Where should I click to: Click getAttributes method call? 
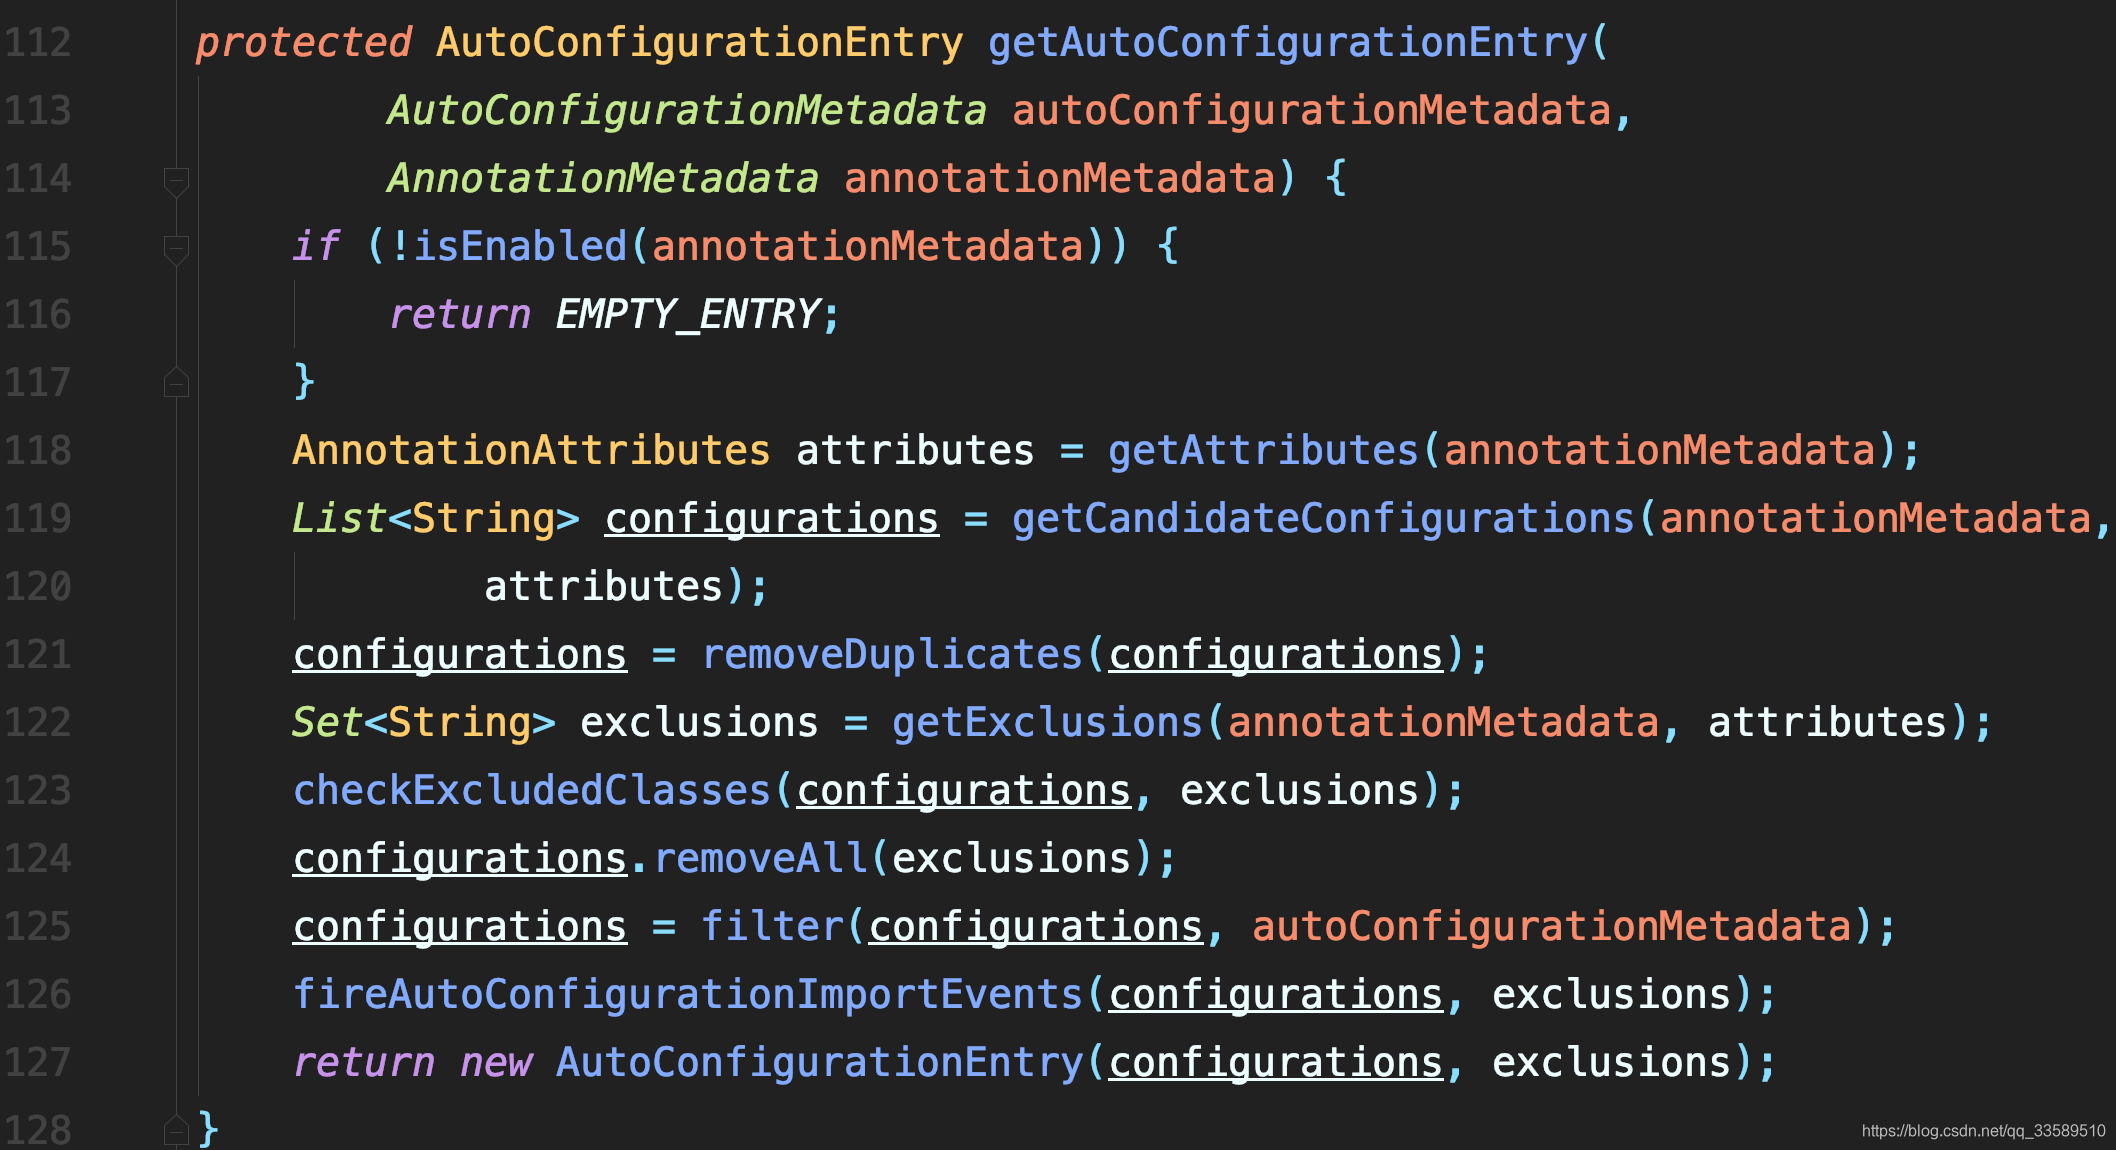[x=1263, y=451]
